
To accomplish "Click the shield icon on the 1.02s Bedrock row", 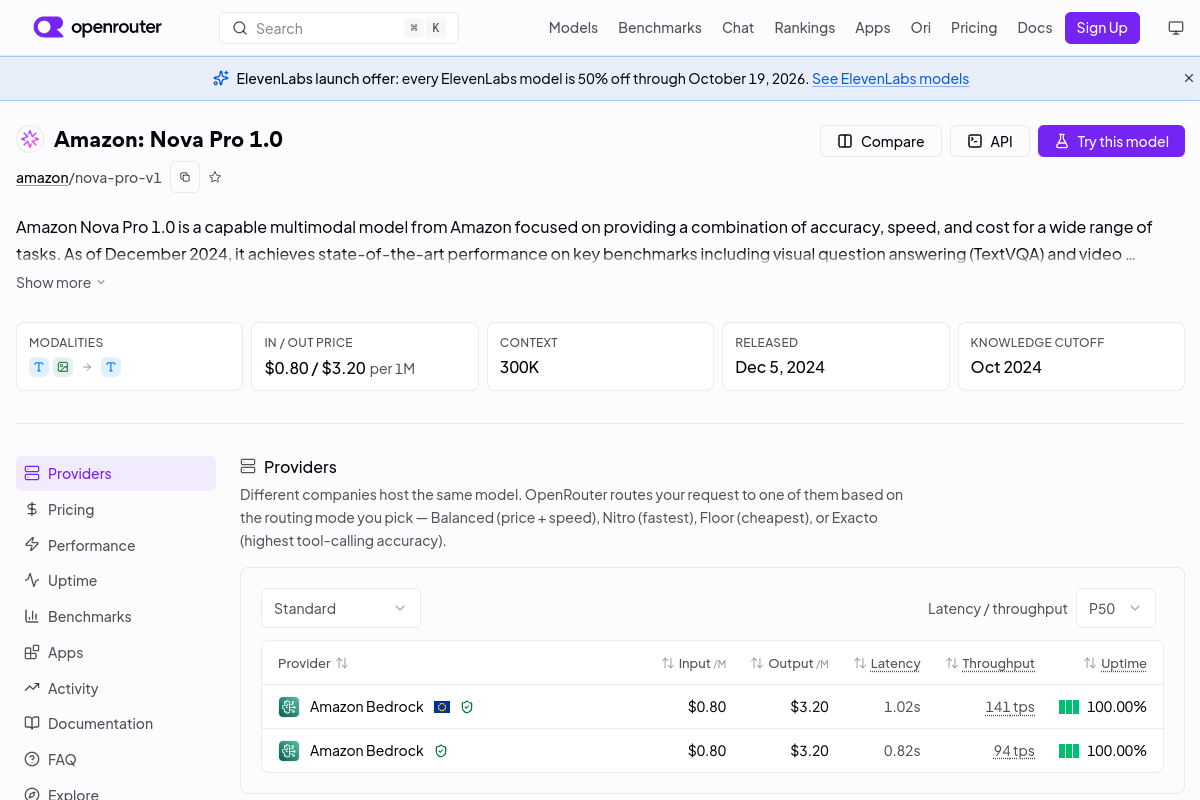I will pos(467,707).
